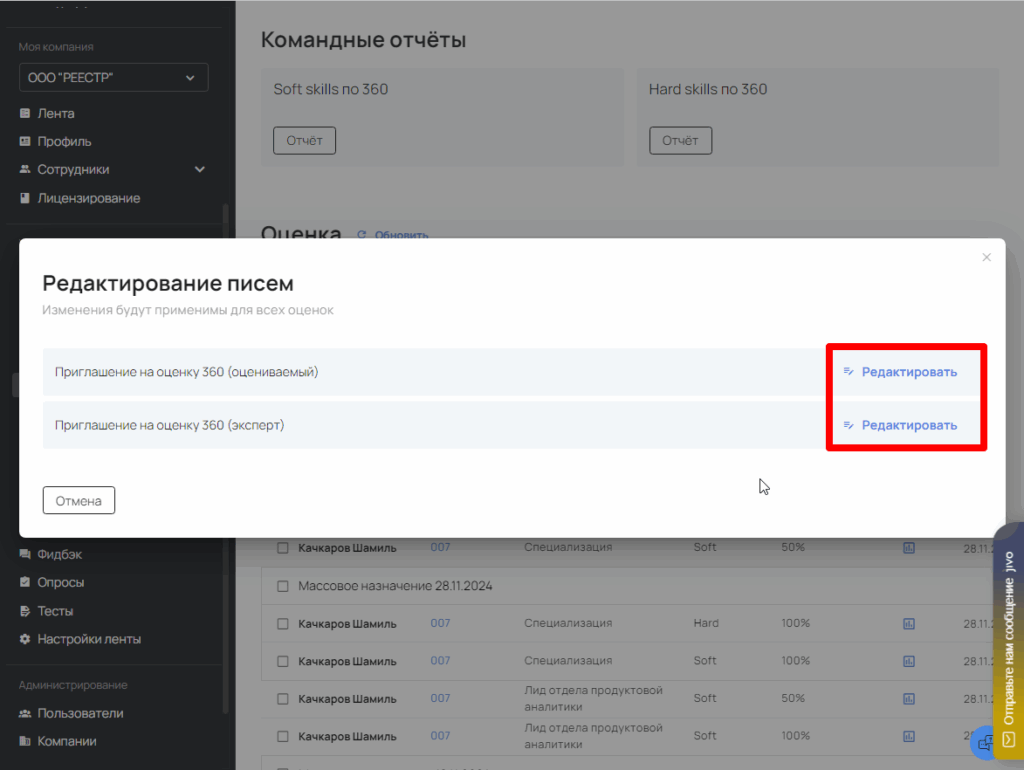The height and width of the screenshot is (770, 1024).
Task: Expand the Сотрудники submenu chevron
Action: (200, 170)
